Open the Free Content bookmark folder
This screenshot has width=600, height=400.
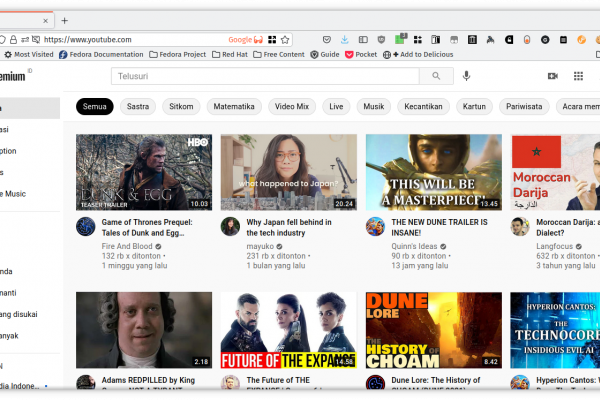[279, 54]
